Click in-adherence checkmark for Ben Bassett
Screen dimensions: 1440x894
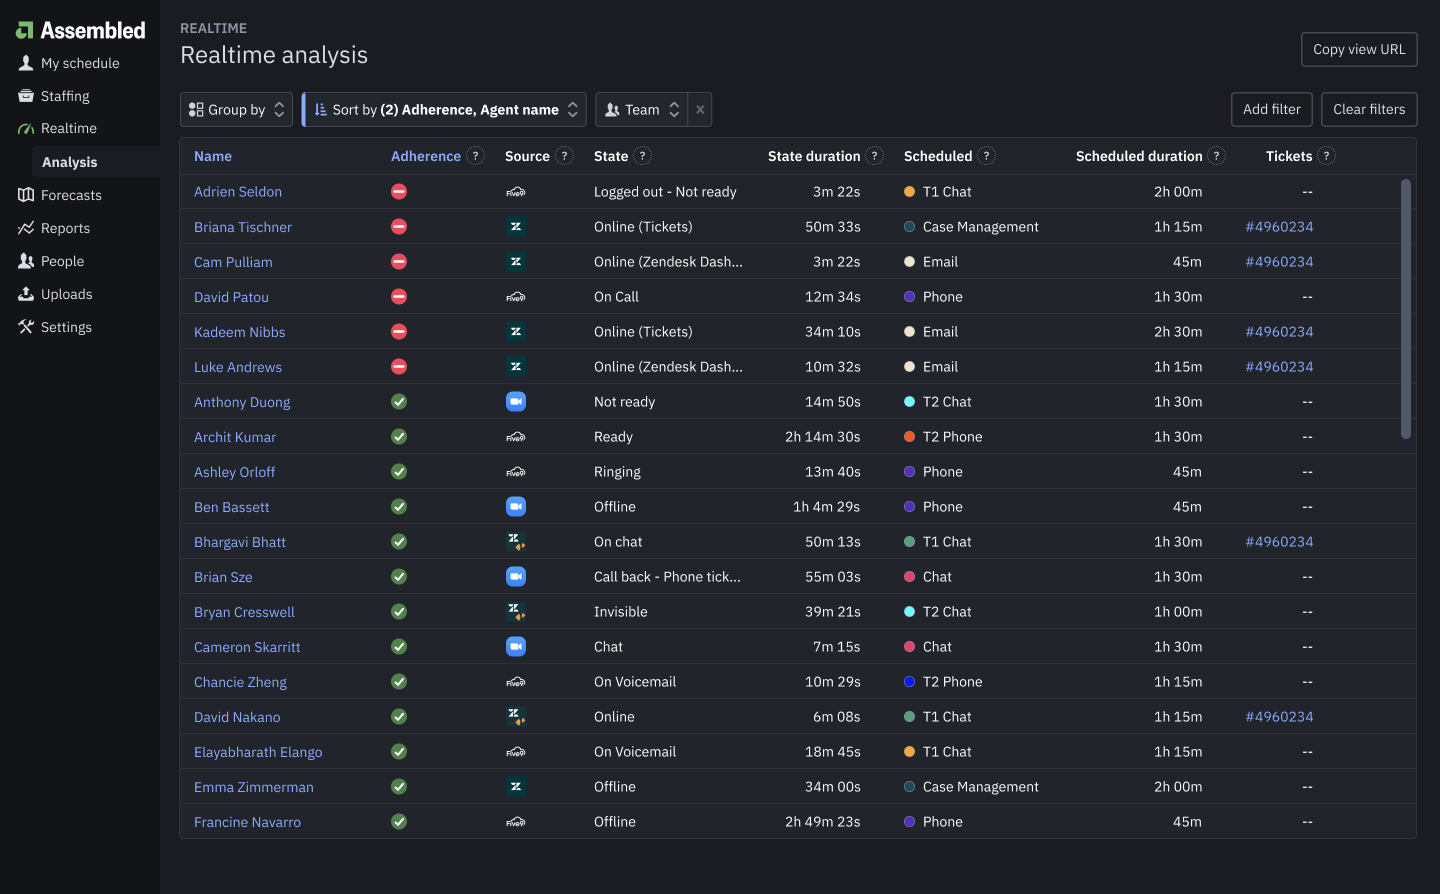[x=399, y=507]
